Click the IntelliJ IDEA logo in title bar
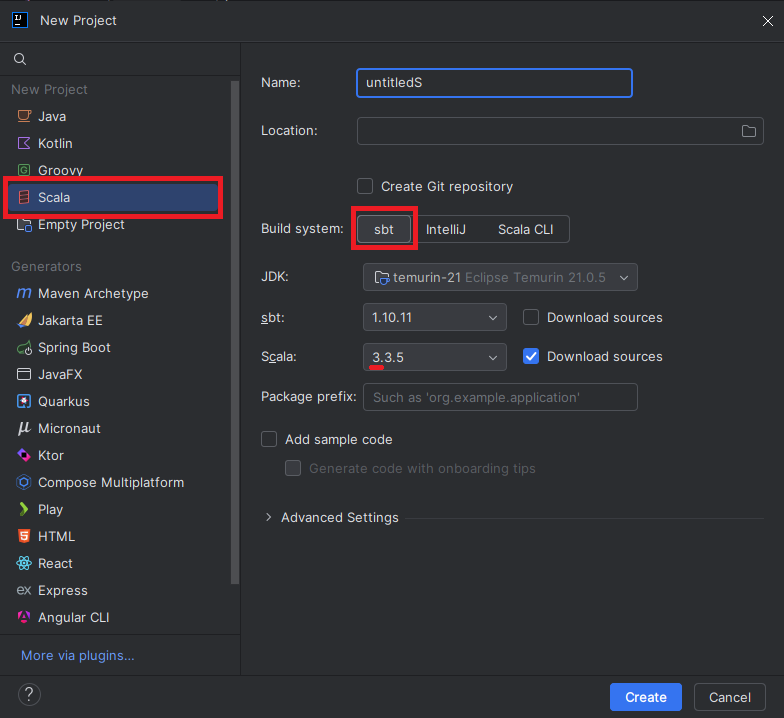 20,20
